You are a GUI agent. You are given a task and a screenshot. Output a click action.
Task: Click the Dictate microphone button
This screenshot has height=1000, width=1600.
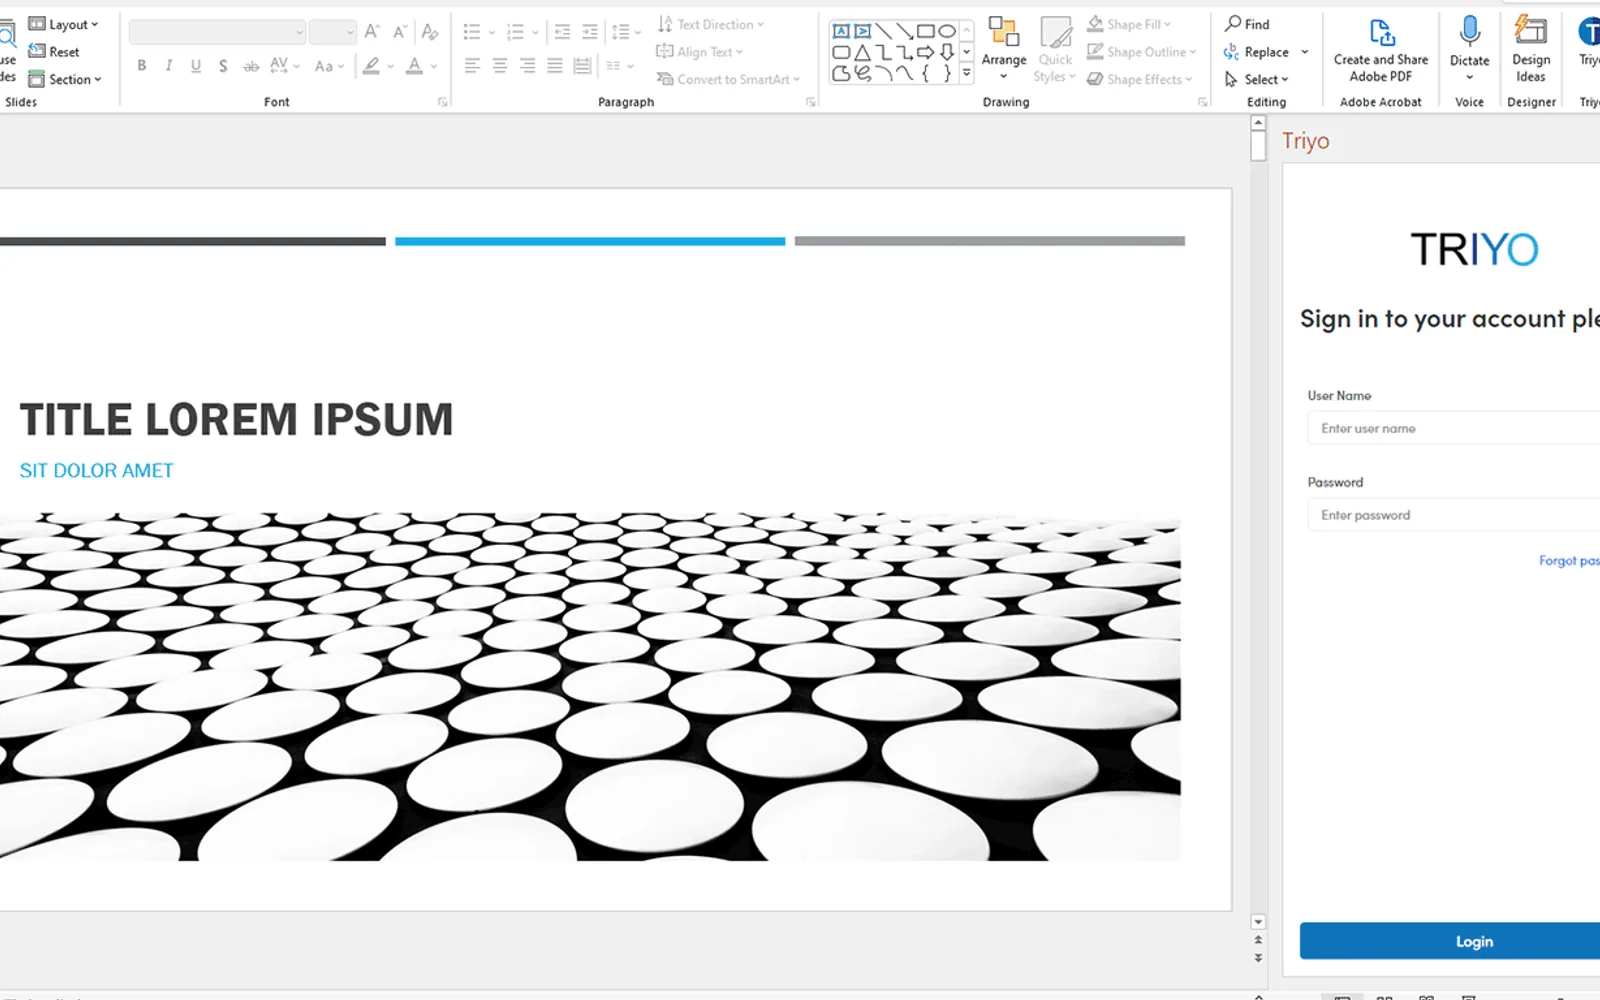[1469, 48]
